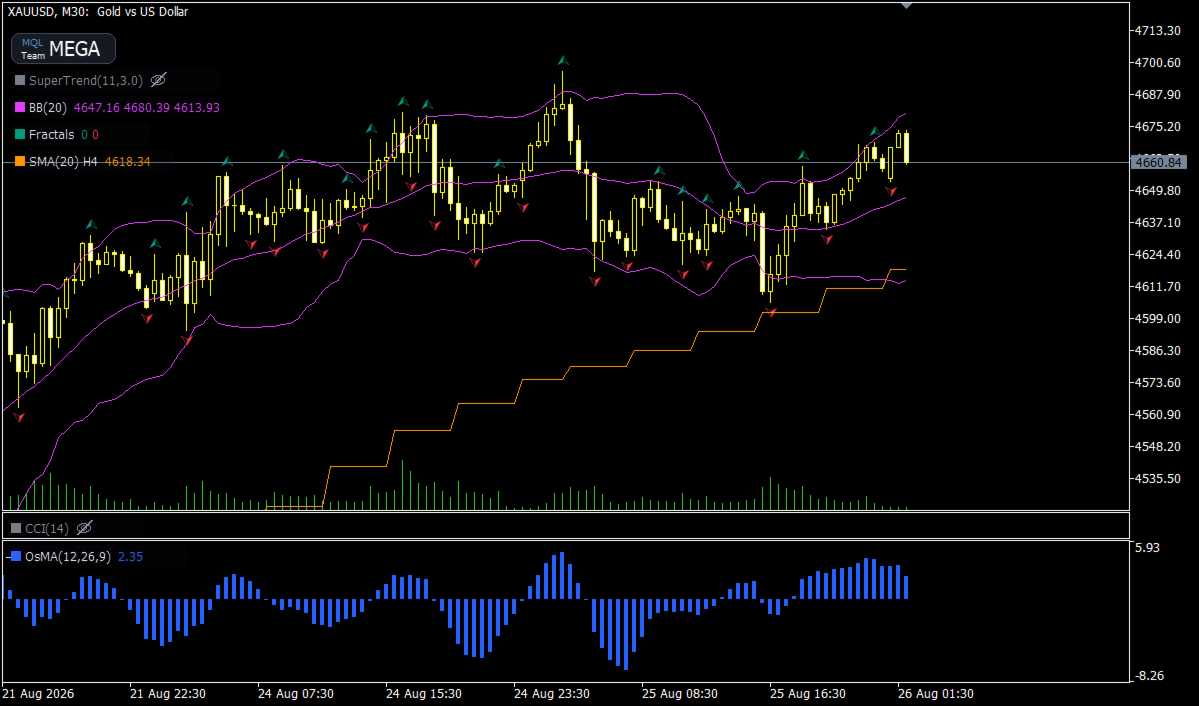Click the price axis label 4535.50
Image resolution: width=1199 pixels, height=706 pixels.
[1158, 479]
